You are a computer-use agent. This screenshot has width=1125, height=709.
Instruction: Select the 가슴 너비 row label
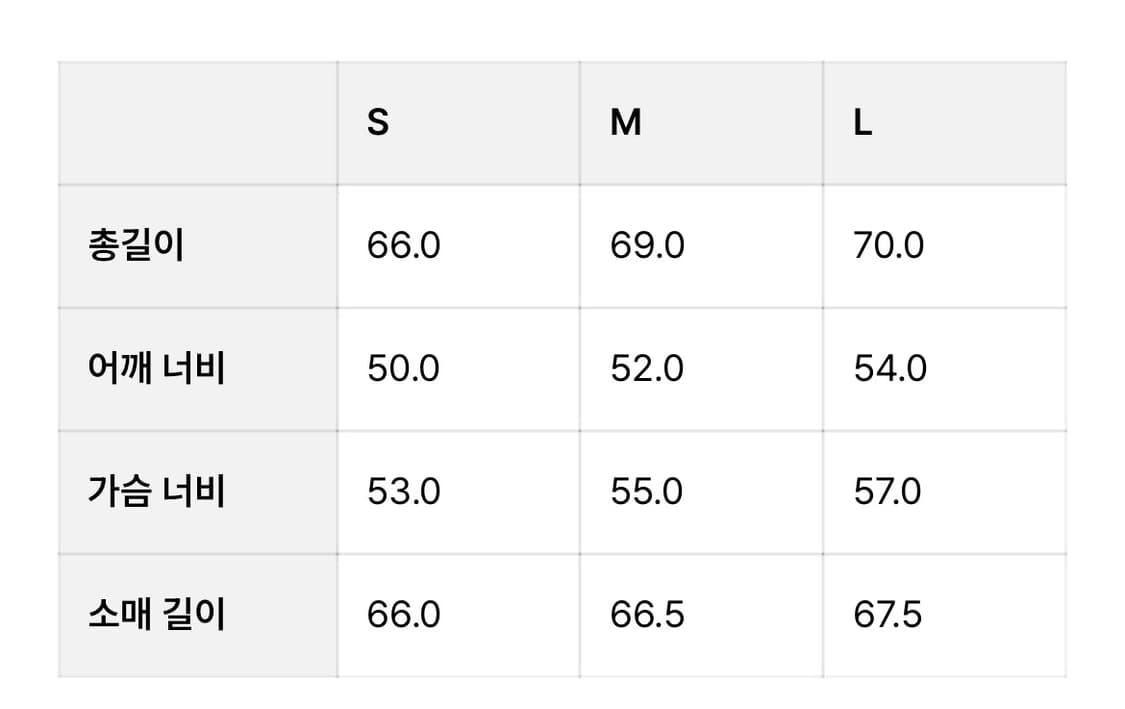click(x=156, y=492)
